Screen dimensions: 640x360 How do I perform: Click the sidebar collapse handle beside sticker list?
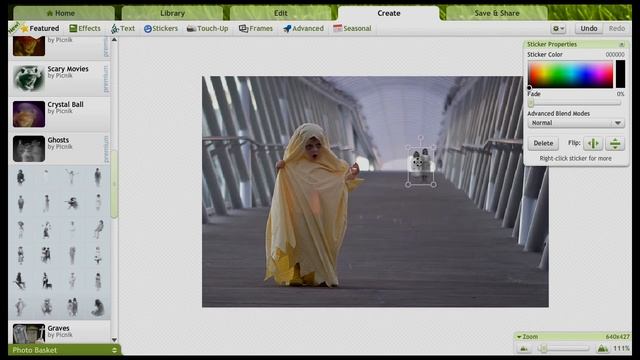[114, 184]
